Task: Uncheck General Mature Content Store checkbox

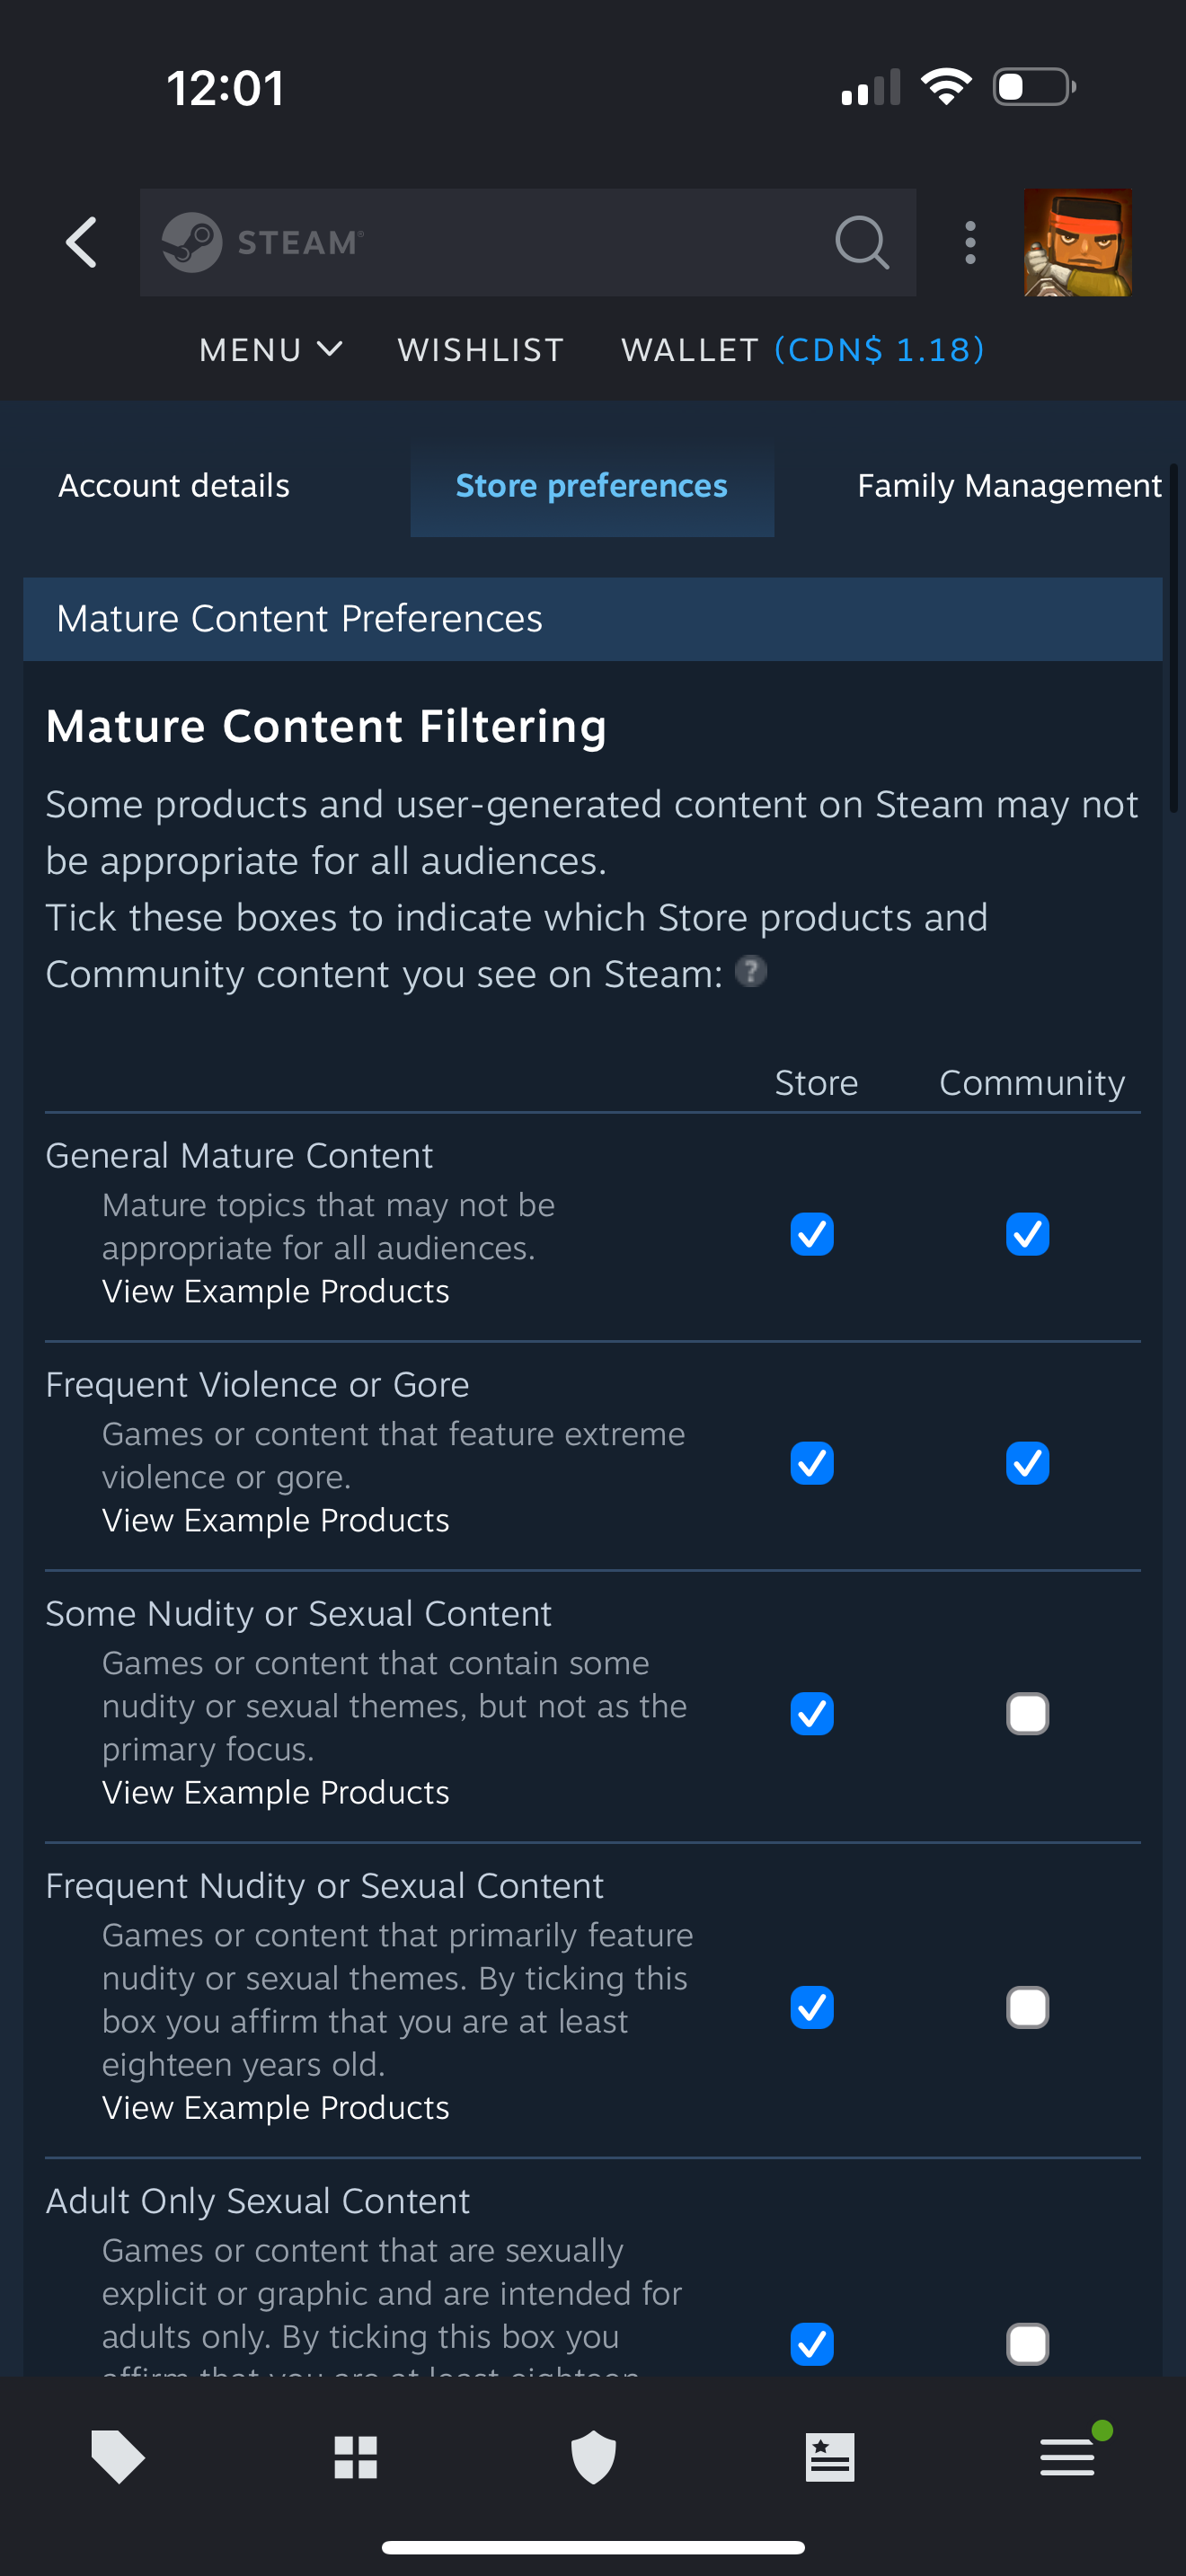Action: (811, 1234)
